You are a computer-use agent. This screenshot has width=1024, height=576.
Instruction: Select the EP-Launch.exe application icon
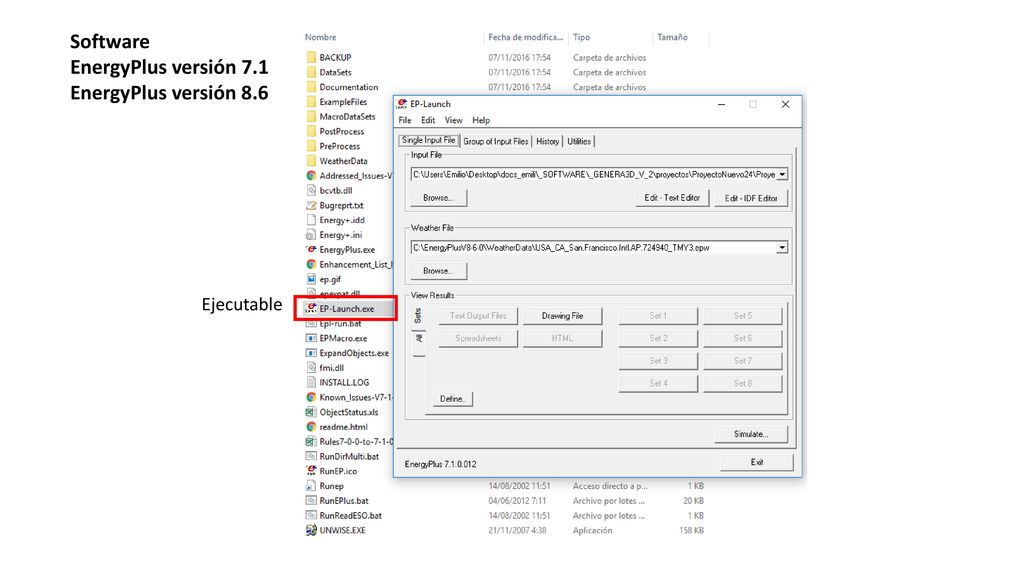click(x=312, y=308)
